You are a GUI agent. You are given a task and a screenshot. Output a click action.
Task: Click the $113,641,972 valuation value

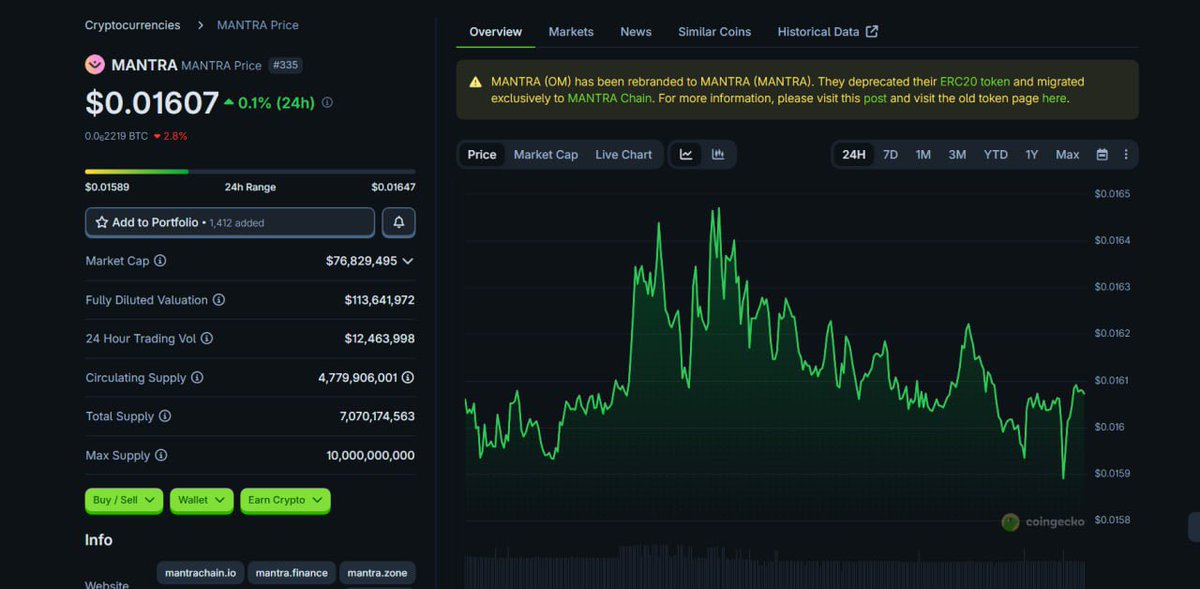379,300
